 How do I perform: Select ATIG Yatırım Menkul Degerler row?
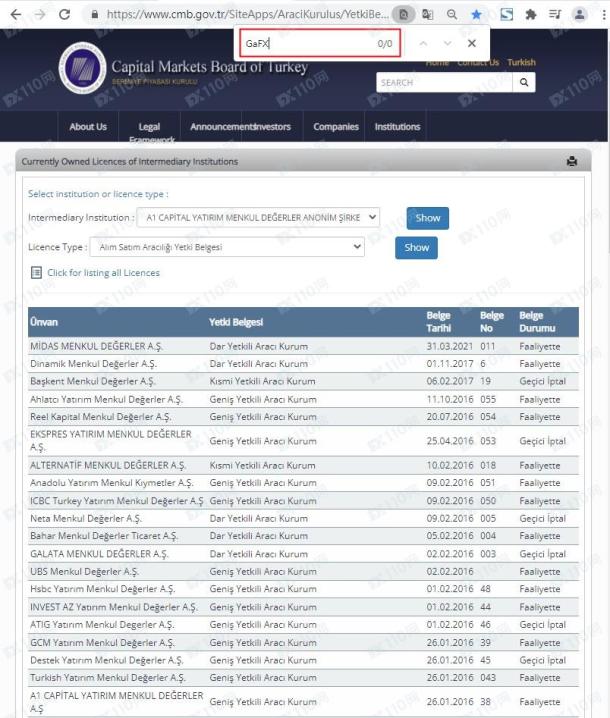tap(303, 625)
